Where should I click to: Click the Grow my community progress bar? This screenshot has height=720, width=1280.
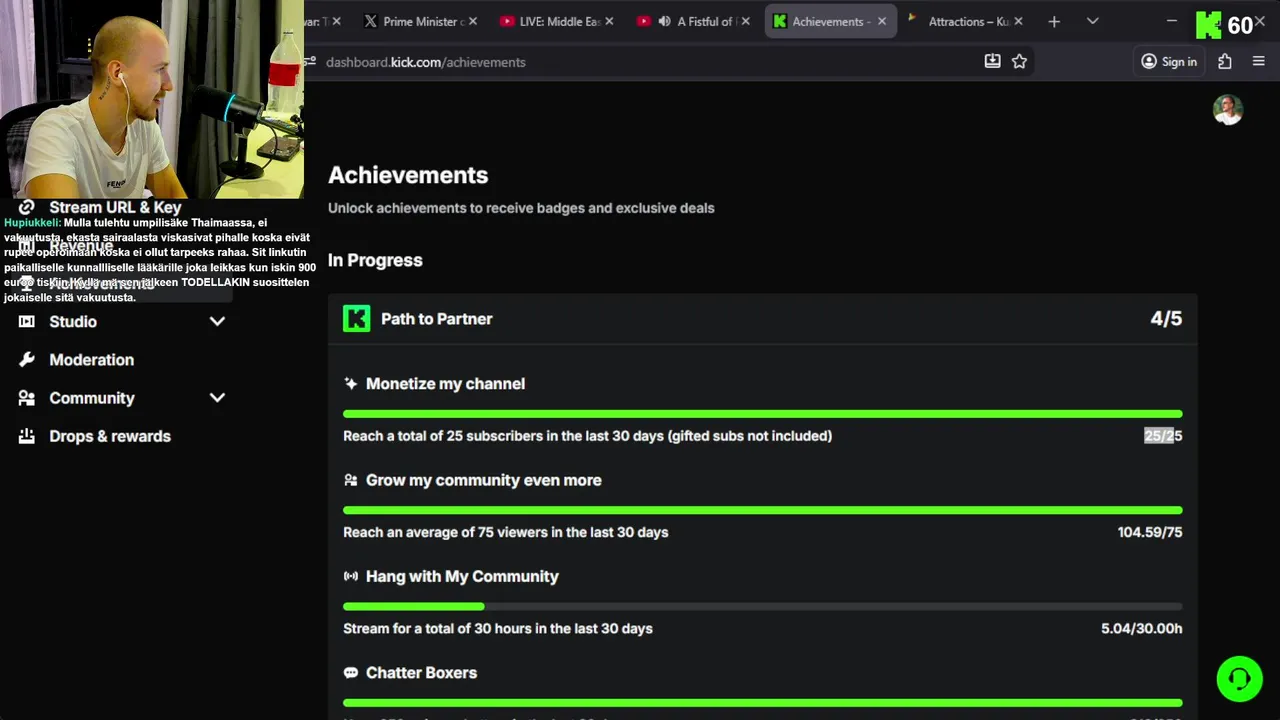(x=762, y=510)
